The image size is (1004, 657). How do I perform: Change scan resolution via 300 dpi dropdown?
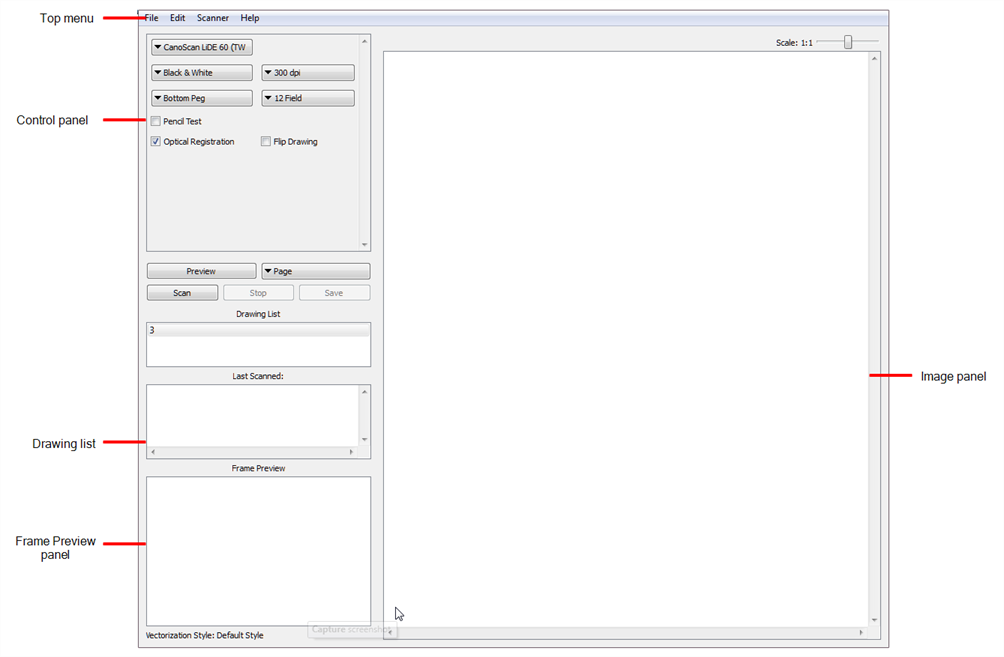(x=307, y=72)
